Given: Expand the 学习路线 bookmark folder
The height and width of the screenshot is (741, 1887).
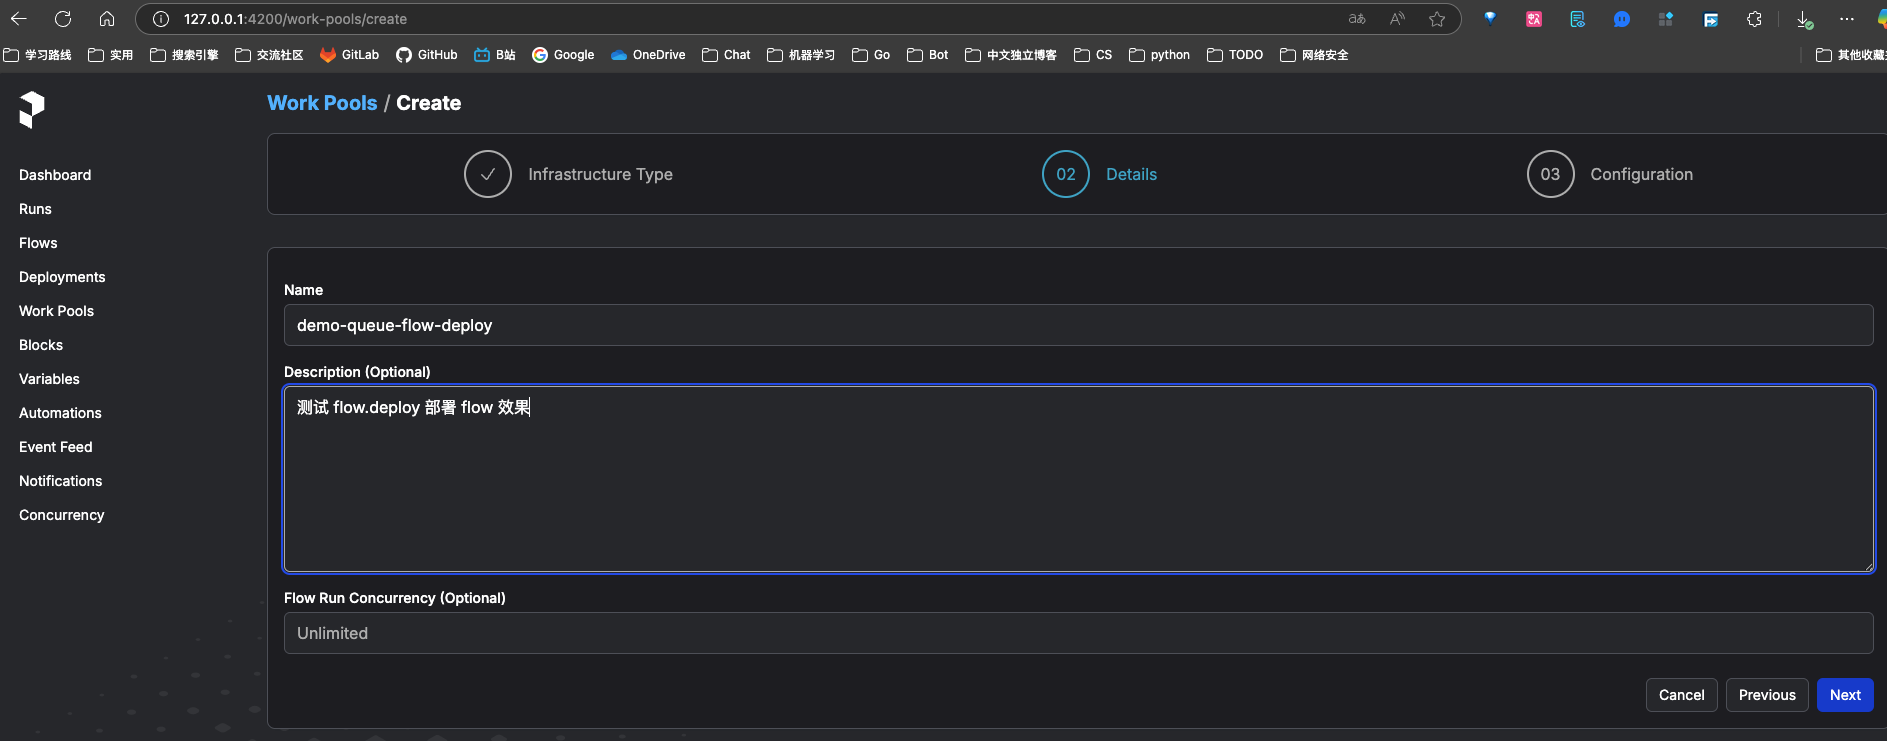Looking at the screenshot, I should point(37,55).
